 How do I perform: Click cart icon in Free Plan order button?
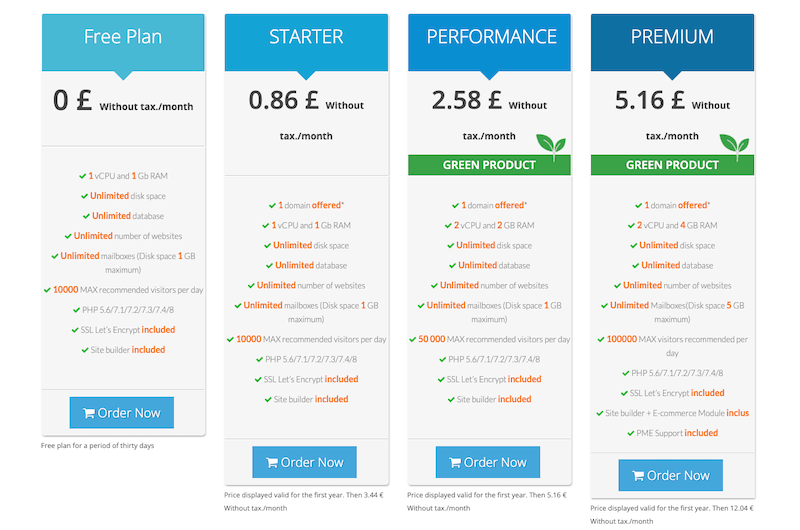(89, 413)
